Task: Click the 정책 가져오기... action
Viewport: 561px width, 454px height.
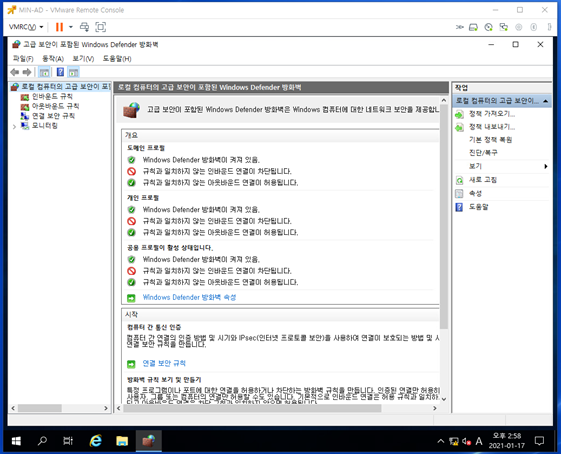Action: [492, 114]
